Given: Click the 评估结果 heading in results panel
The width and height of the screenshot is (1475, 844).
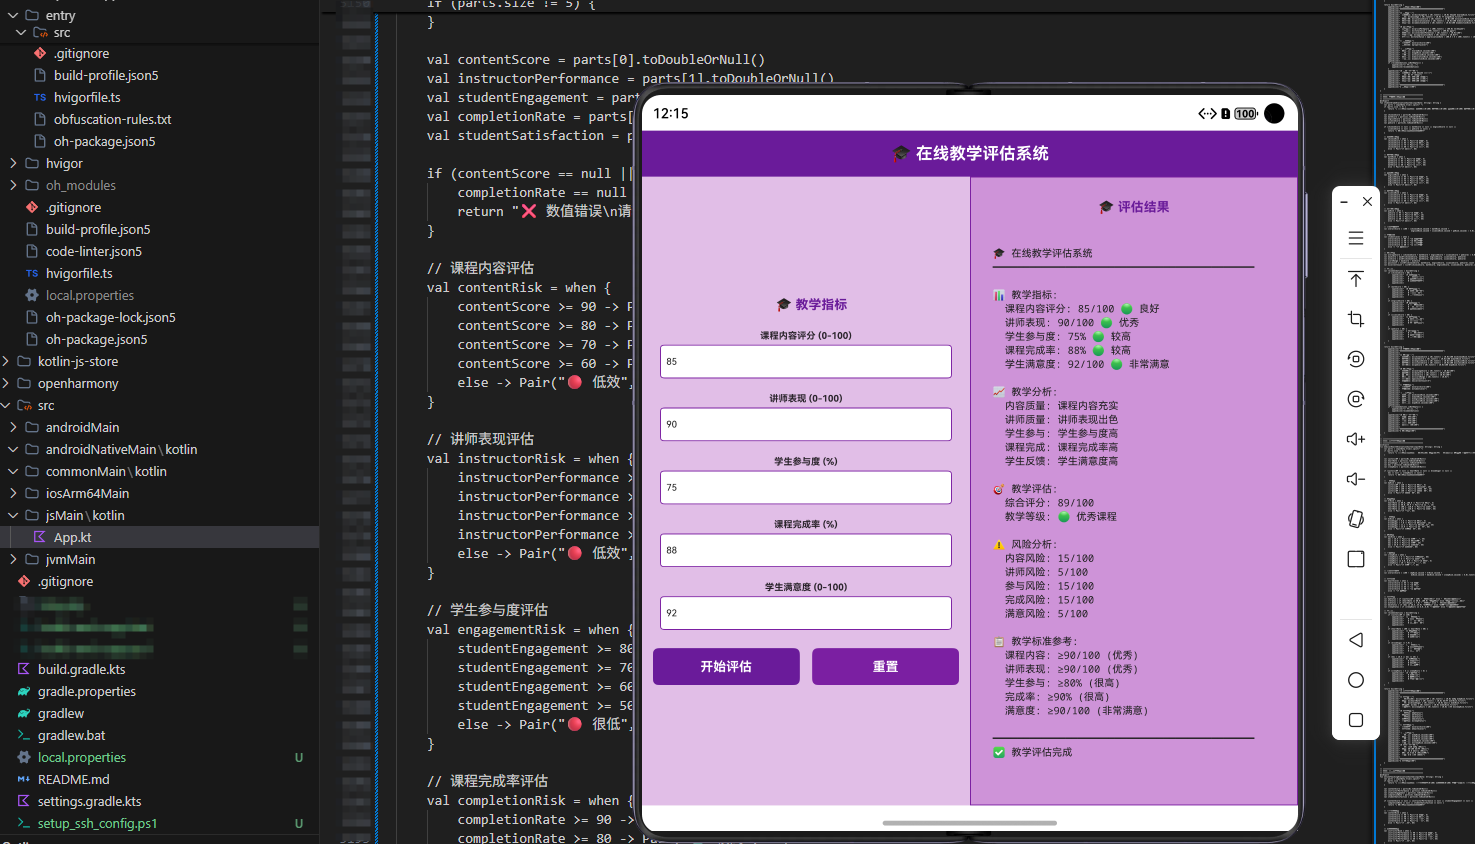Looking at the screenshot, I should click(x=1134, y=207).
